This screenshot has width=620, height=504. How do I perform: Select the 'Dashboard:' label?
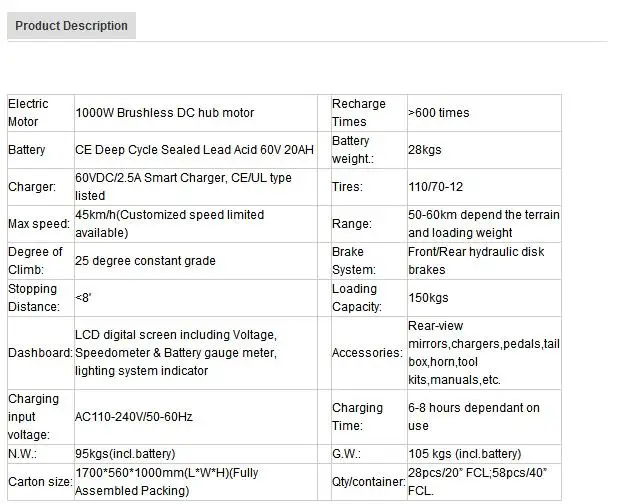pyautogui.click(x=40, y=353)
